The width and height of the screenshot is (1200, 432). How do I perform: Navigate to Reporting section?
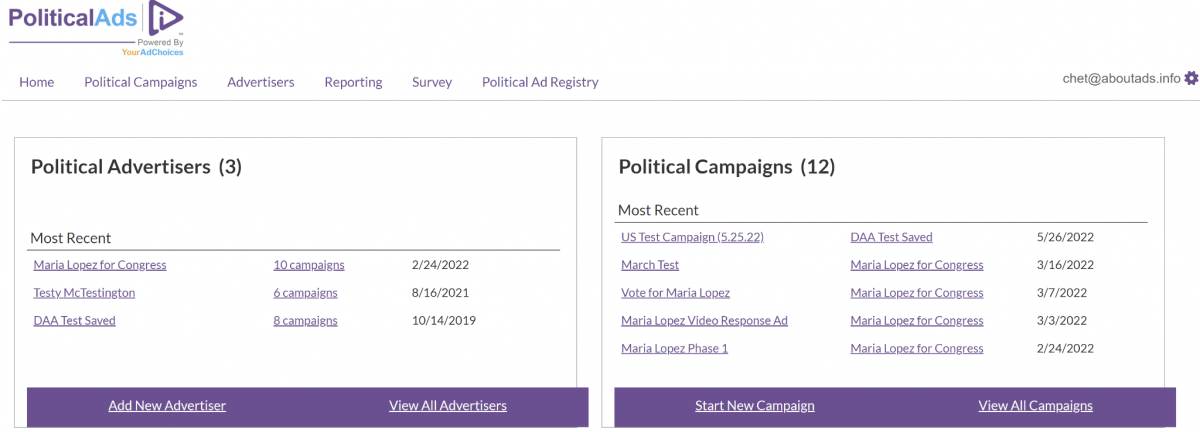pyautogui.click(x=353, y=82)
